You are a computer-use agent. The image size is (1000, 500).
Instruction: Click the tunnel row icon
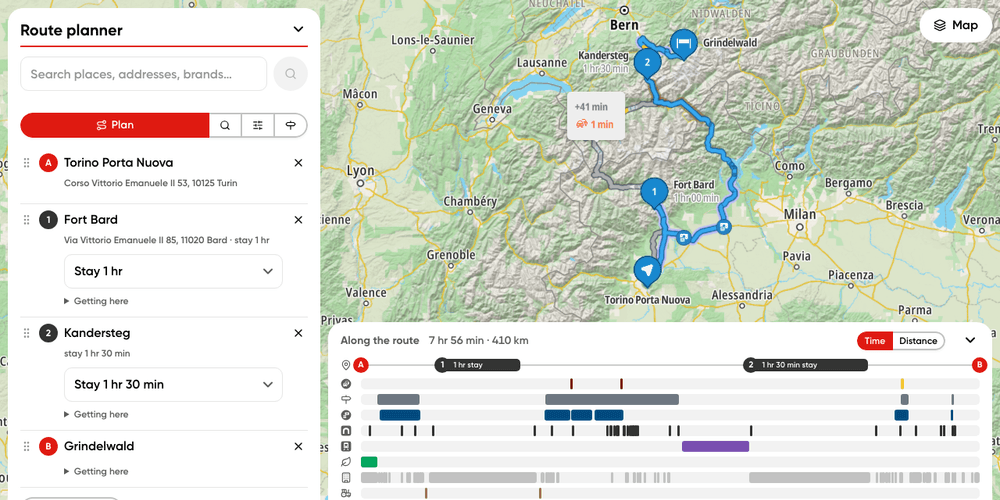346,430
